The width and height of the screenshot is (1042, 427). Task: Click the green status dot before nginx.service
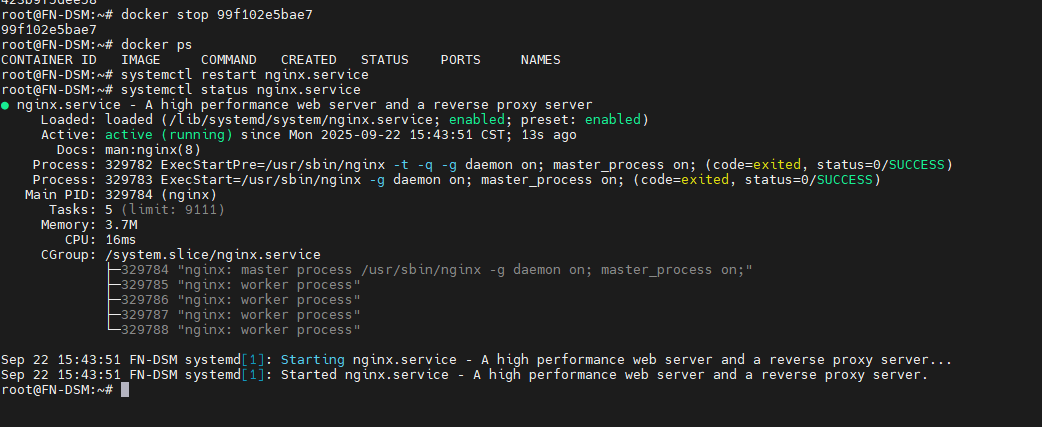click(6, 105)
